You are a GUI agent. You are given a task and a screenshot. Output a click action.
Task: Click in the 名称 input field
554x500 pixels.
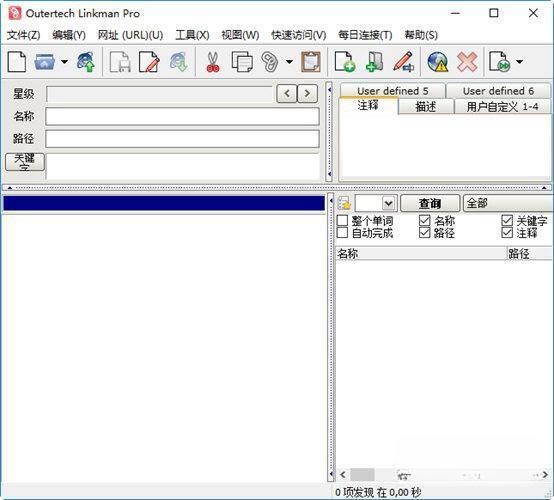(x=182, y=117)
